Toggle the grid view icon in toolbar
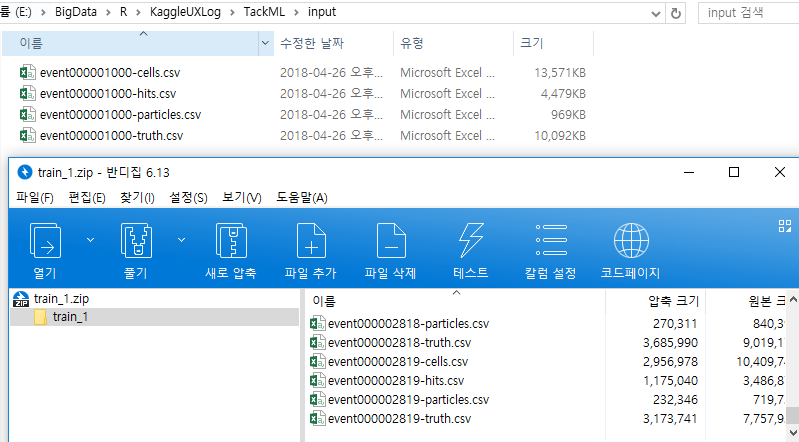The height and width of the screenshot is (442, 799). point(785,226)
